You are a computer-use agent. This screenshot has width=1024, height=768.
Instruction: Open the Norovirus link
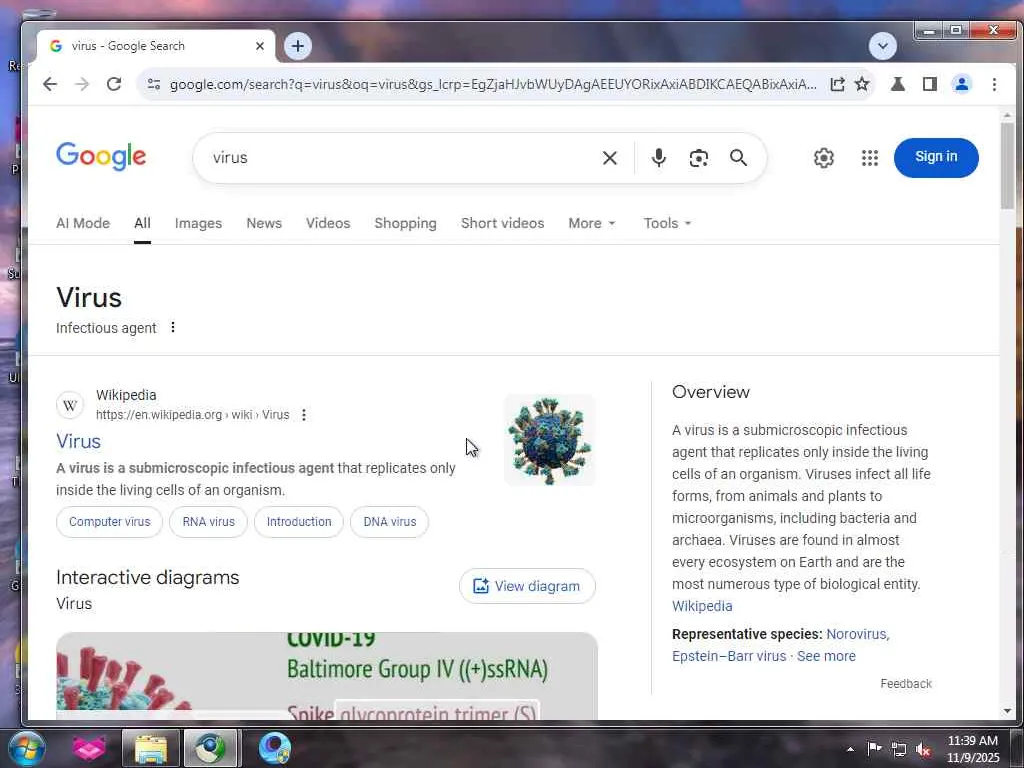[x=857, y=634]
